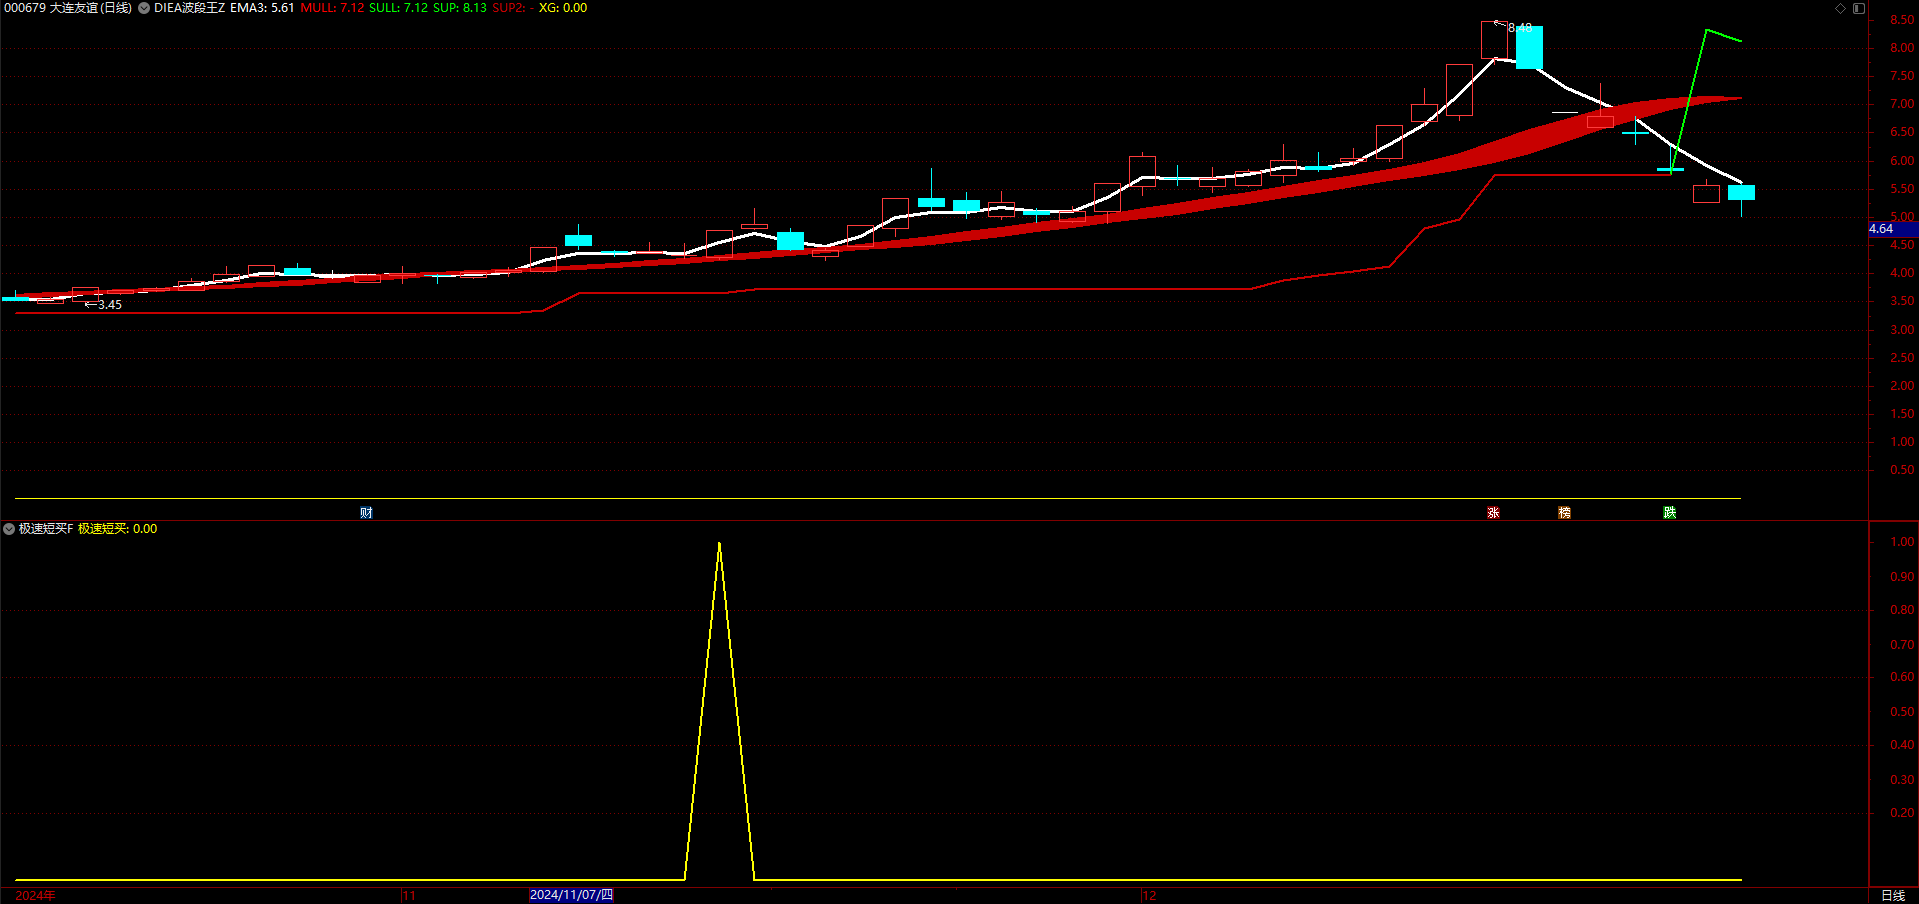
Task: Click the 极速短买F indicator name
Action: tap(46, 529)
